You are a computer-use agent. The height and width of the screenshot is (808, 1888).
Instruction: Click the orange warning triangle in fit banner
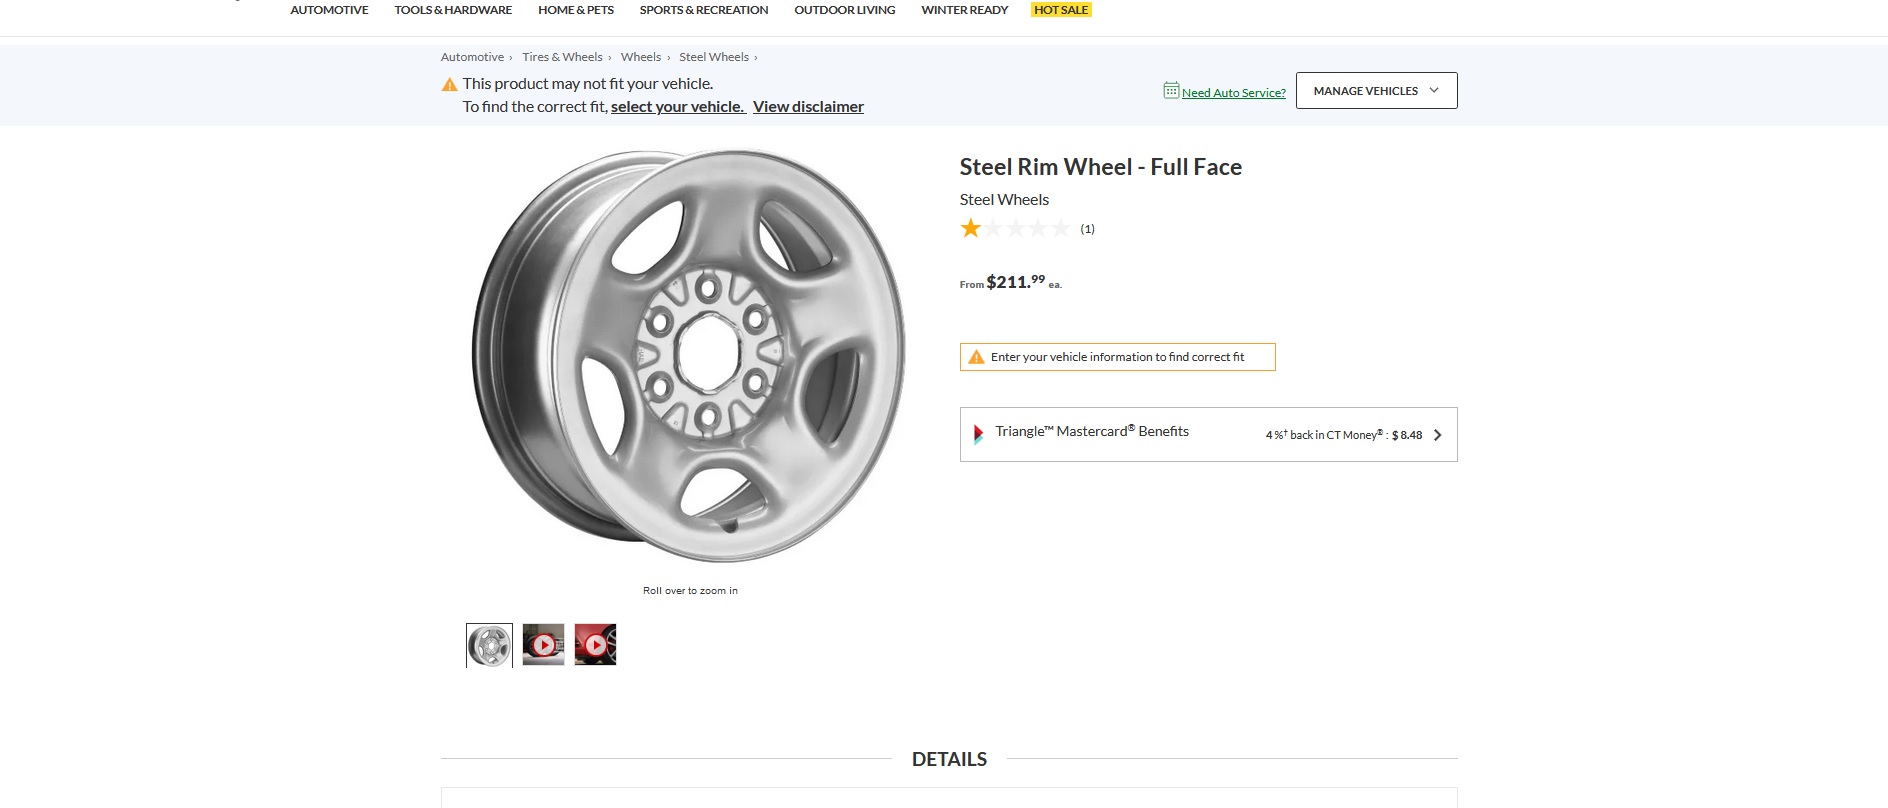tap(450, 85)
